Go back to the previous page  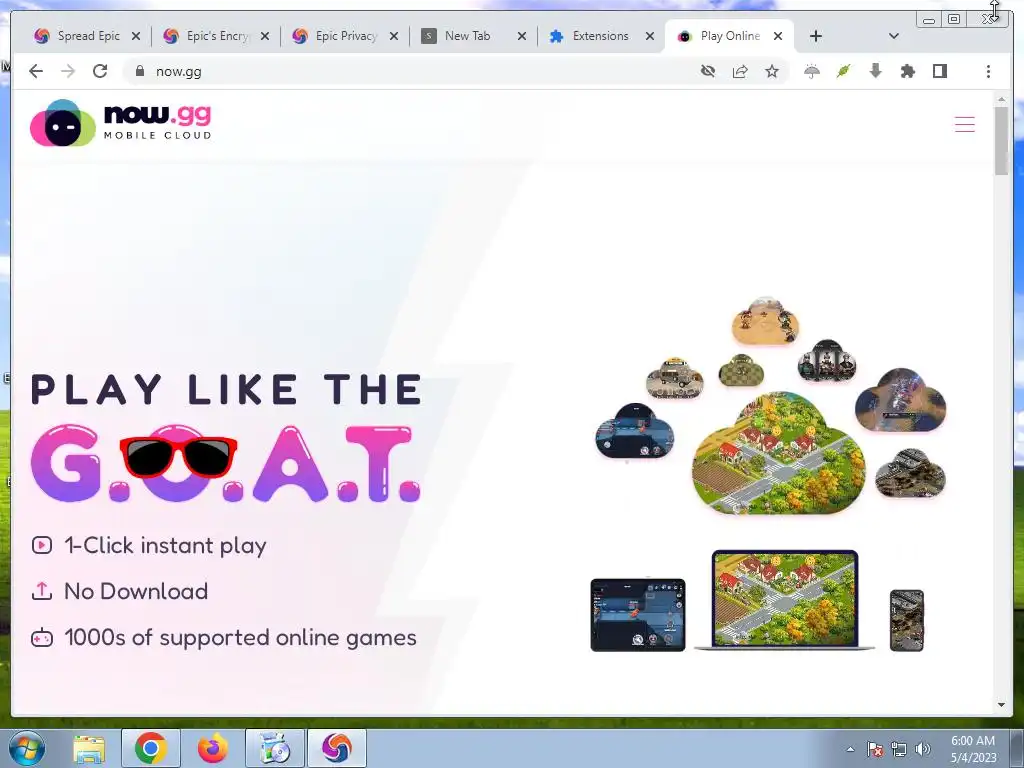[x=36, y=71]
